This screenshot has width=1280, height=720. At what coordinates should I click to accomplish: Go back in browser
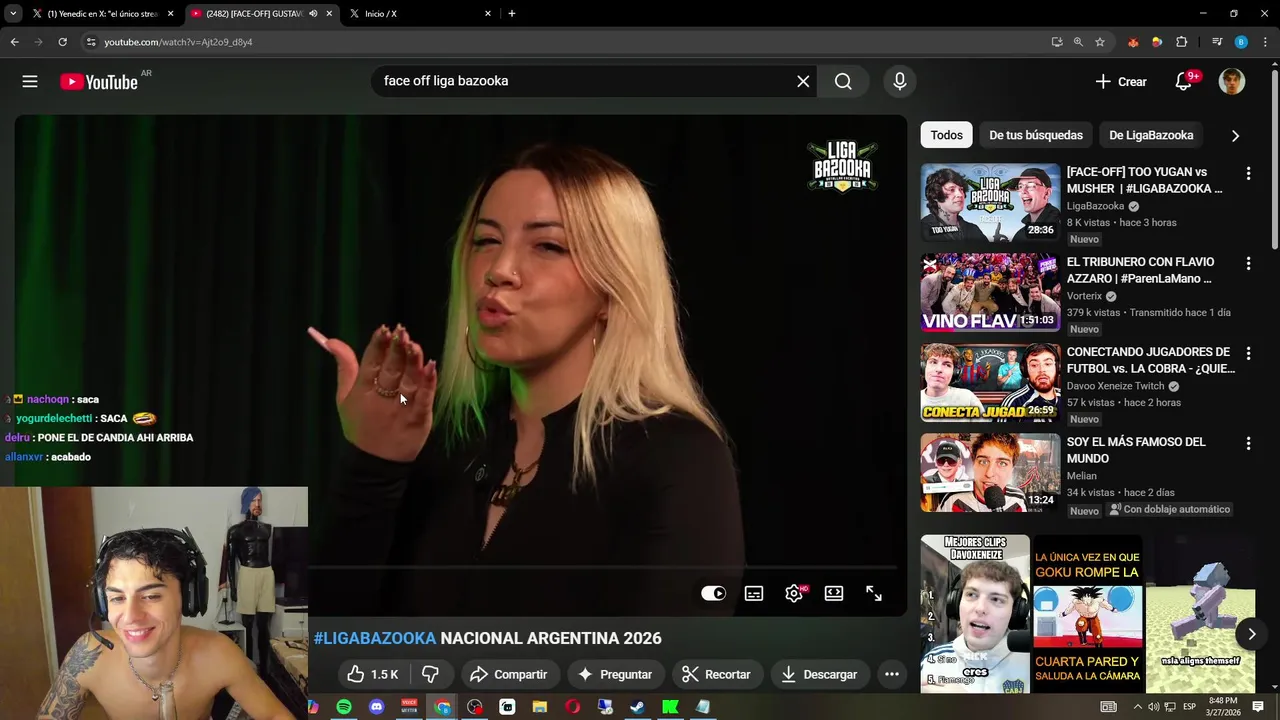[x=14, y=42]
